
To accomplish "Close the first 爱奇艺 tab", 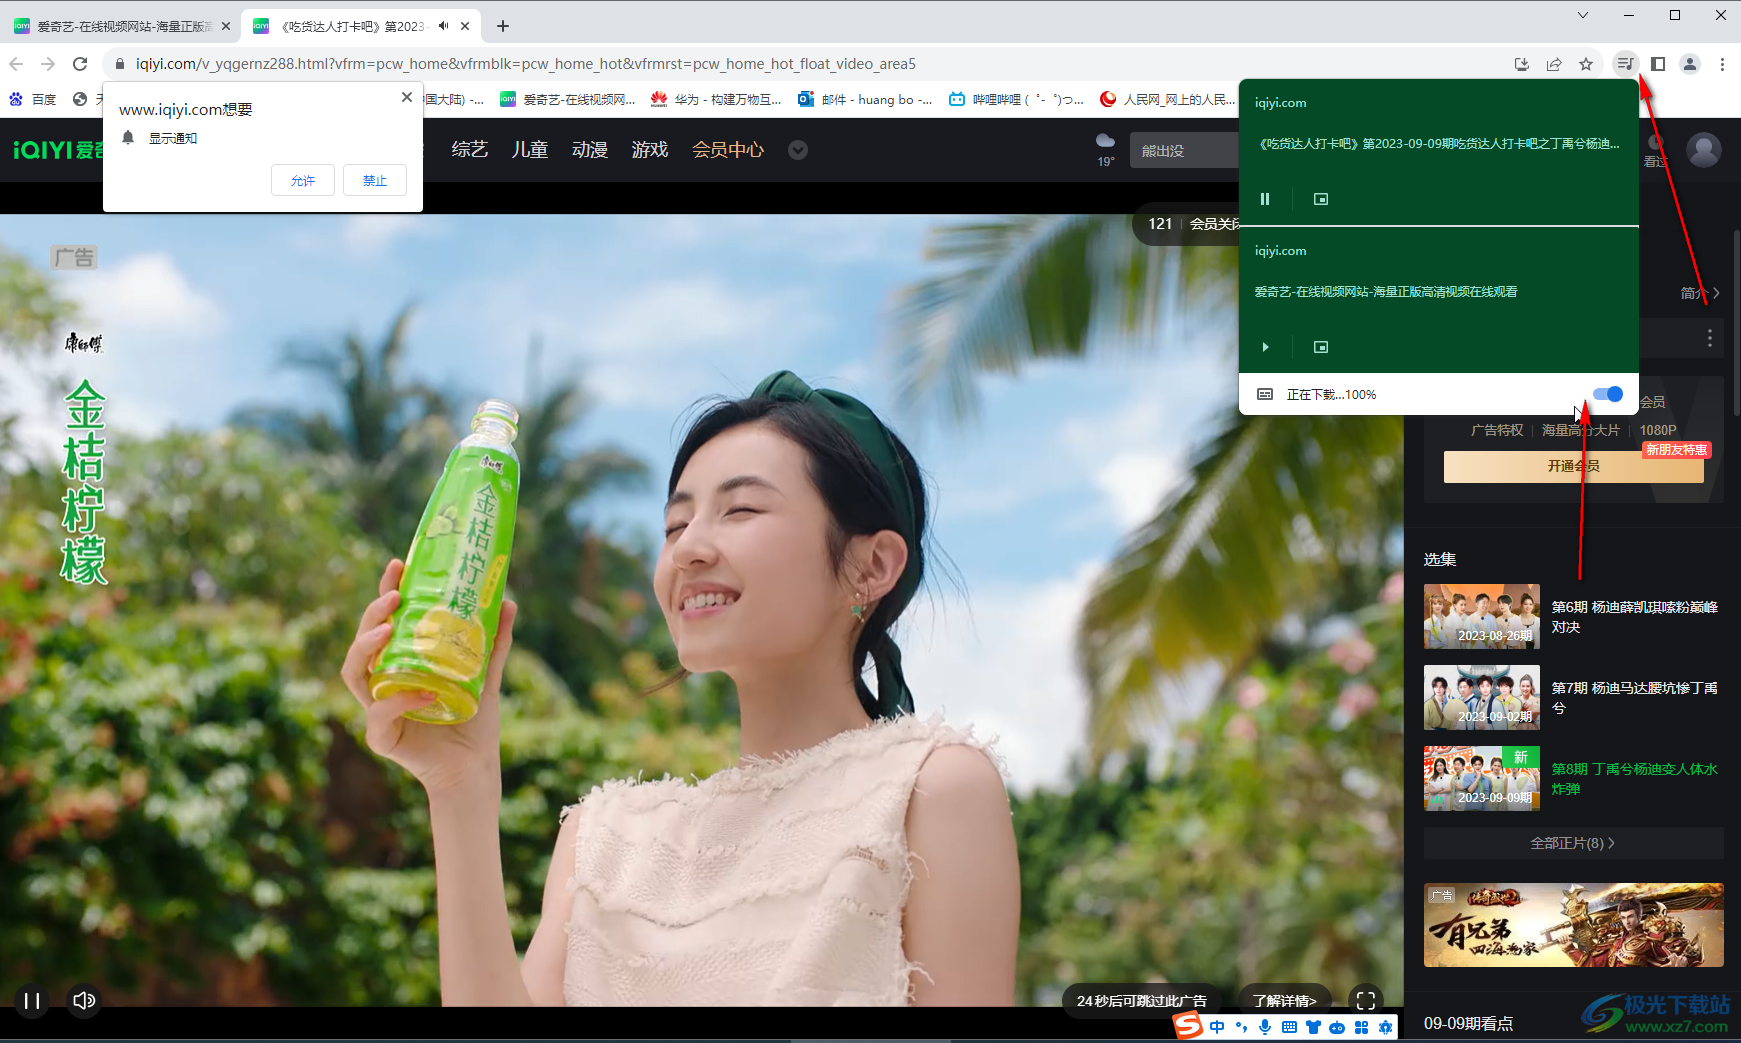I will click(x=226, y=26).
